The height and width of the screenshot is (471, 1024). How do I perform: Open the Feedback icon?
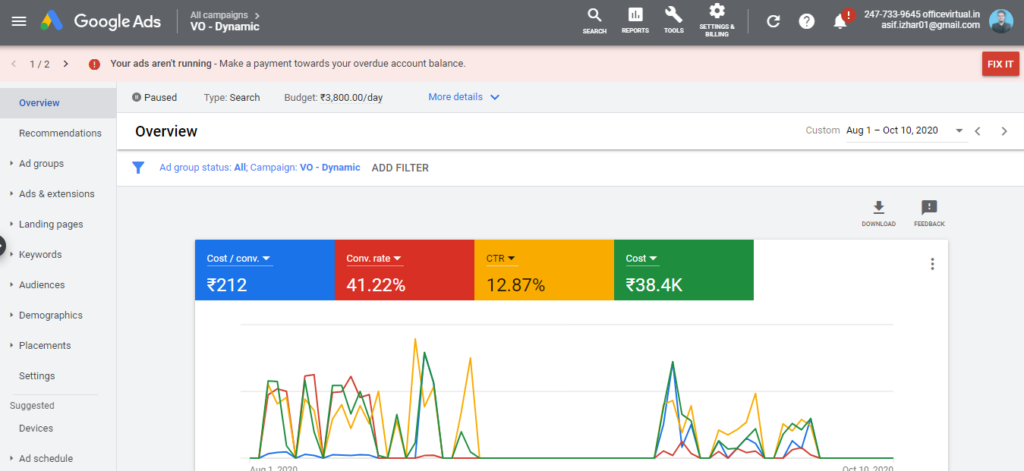coord(929,214)
